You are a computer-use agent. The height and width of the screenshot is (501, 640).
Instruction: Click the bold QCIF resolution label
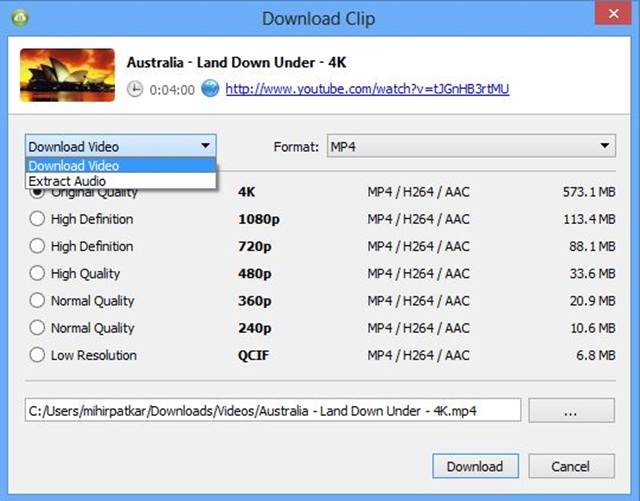click(x=253, y=355)
